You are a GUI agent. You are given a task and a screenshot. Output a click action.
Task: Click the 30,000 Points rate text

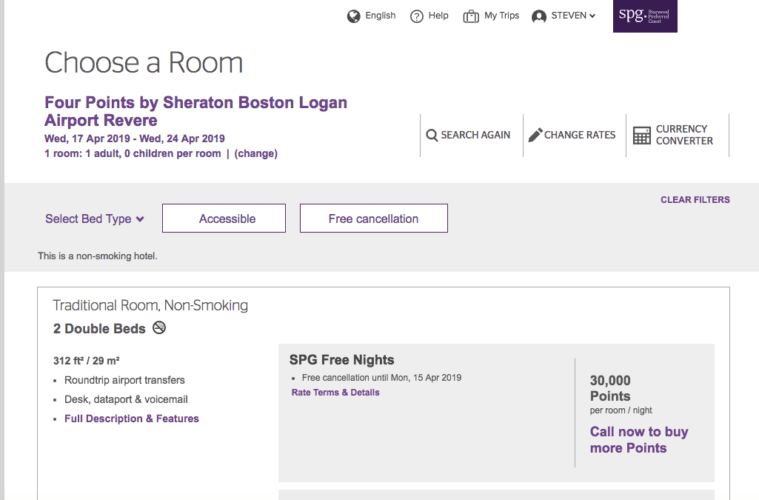click(610, 388)
